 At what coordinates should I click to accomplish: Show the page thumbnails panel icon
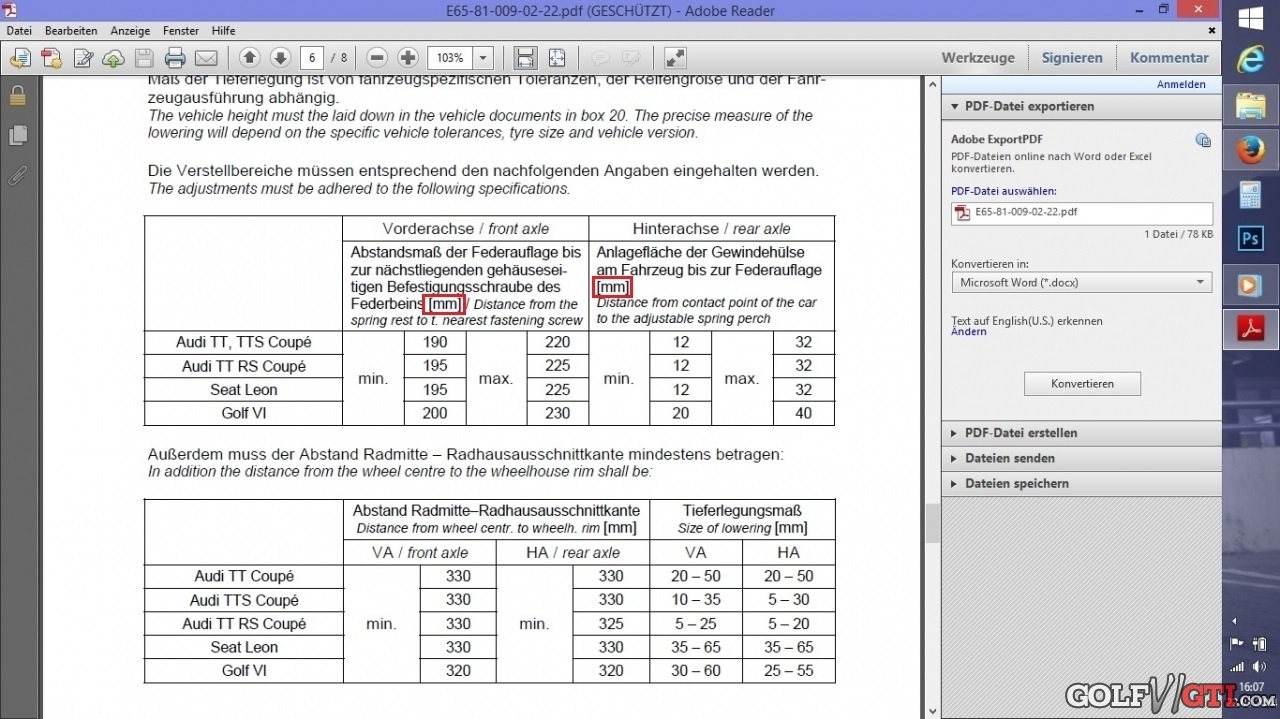[x=17, y=135]
